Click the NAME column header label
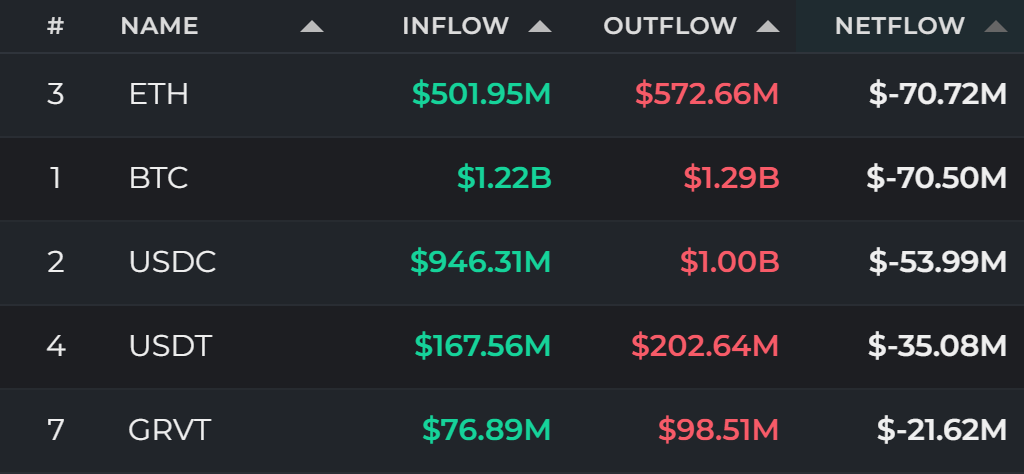Viewport: 1024px width, 474px height. [159, 26]
